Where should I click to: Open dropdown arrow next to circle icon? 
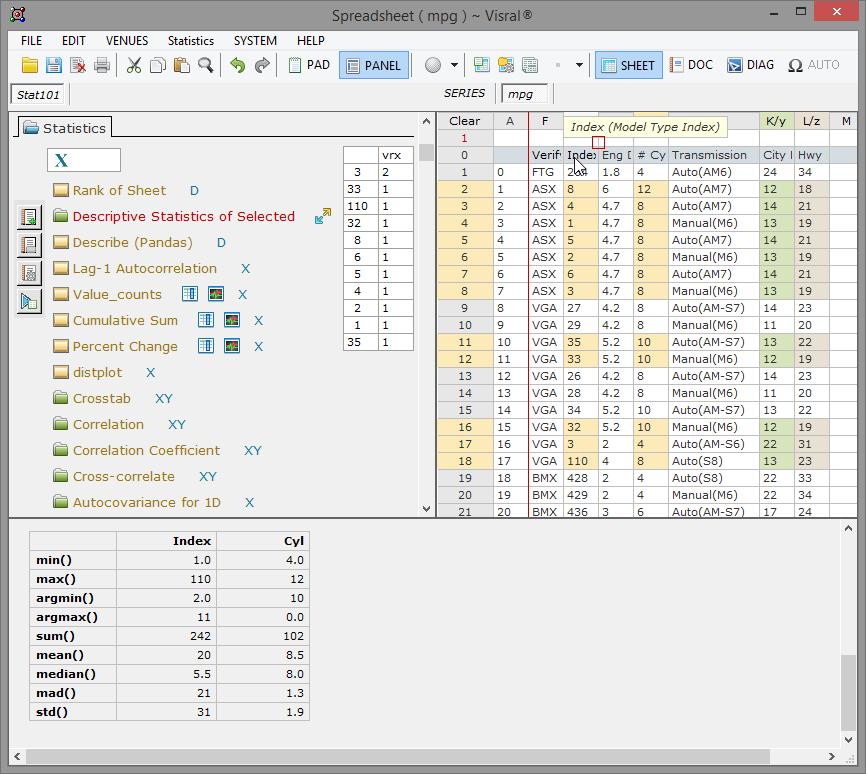coord(454,66)
